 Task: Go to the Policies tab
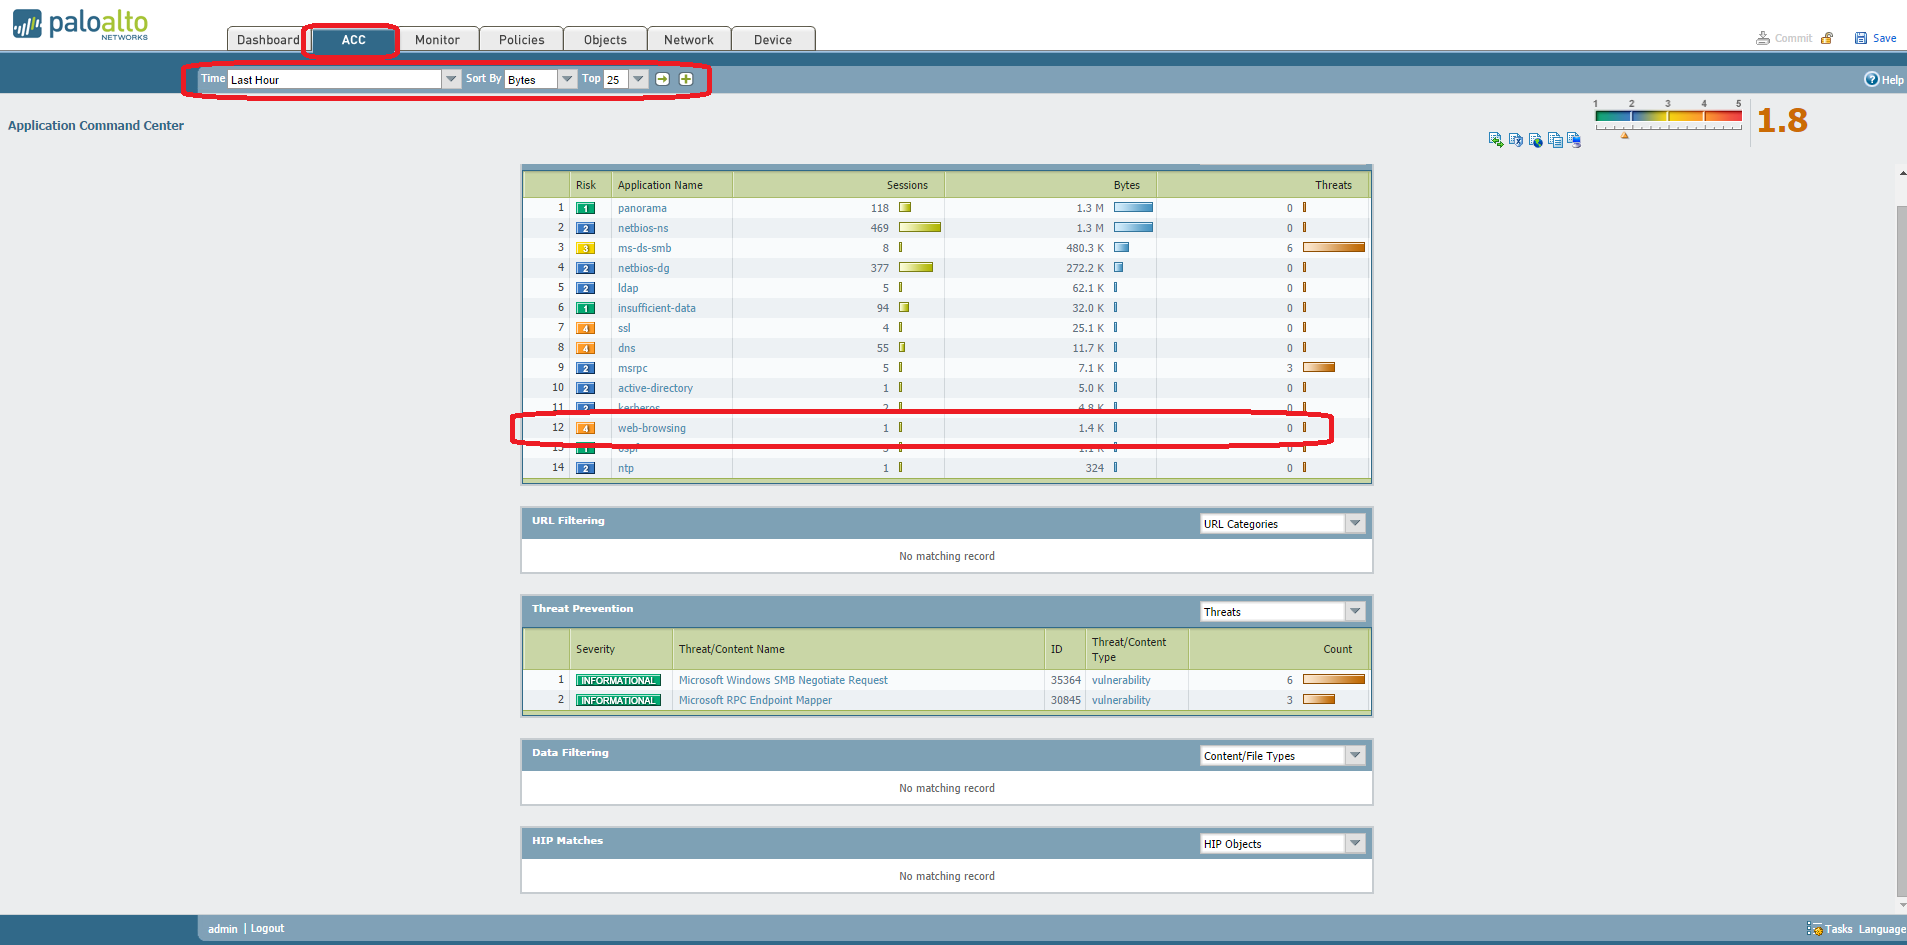click(x=521, y=39)
